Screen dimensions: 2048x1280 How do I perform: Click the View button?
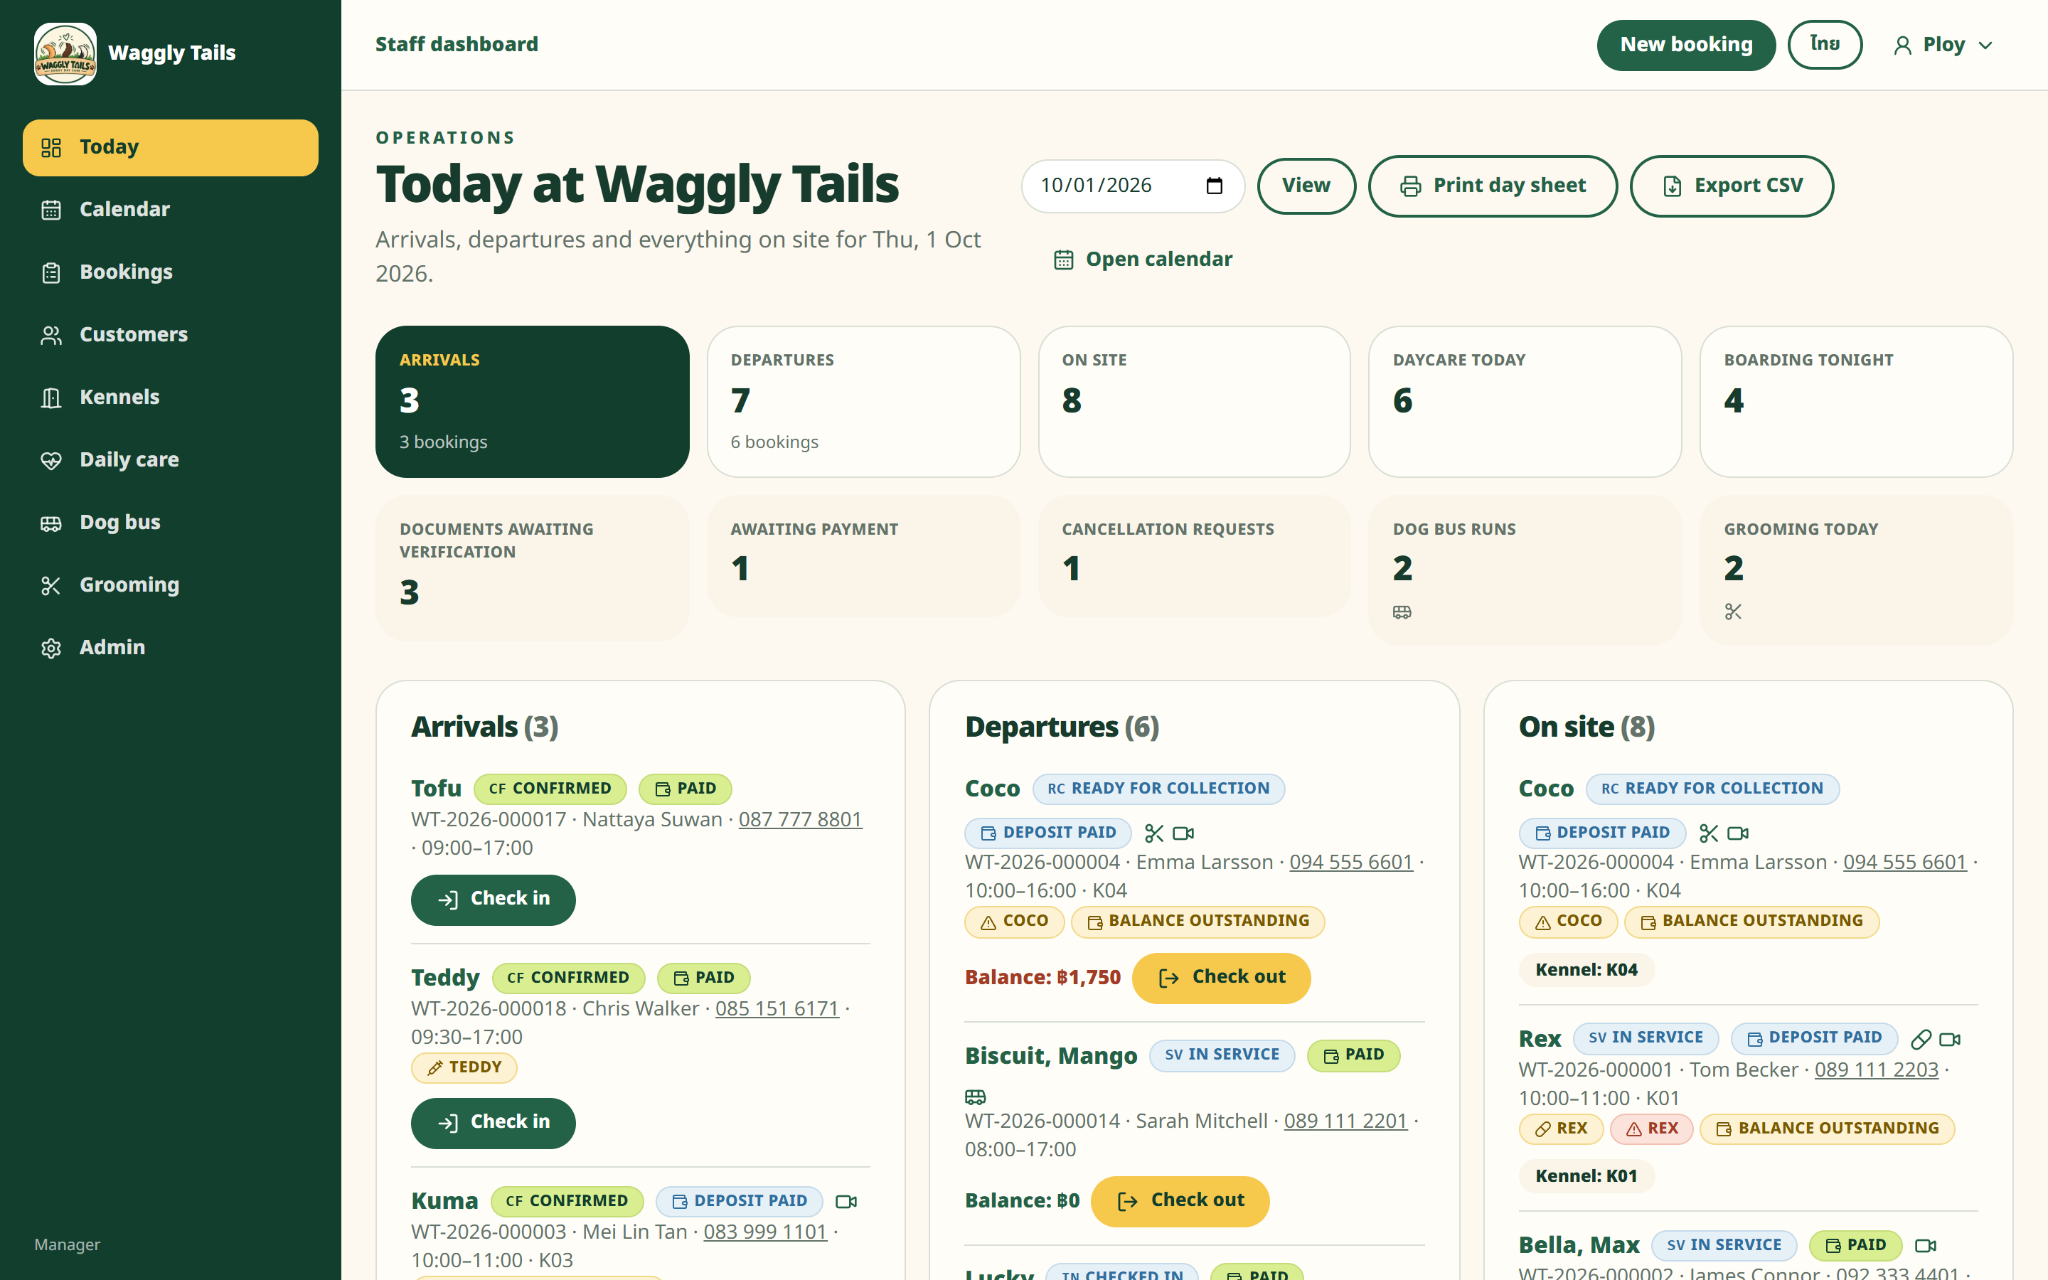[x=1306, y=186]
